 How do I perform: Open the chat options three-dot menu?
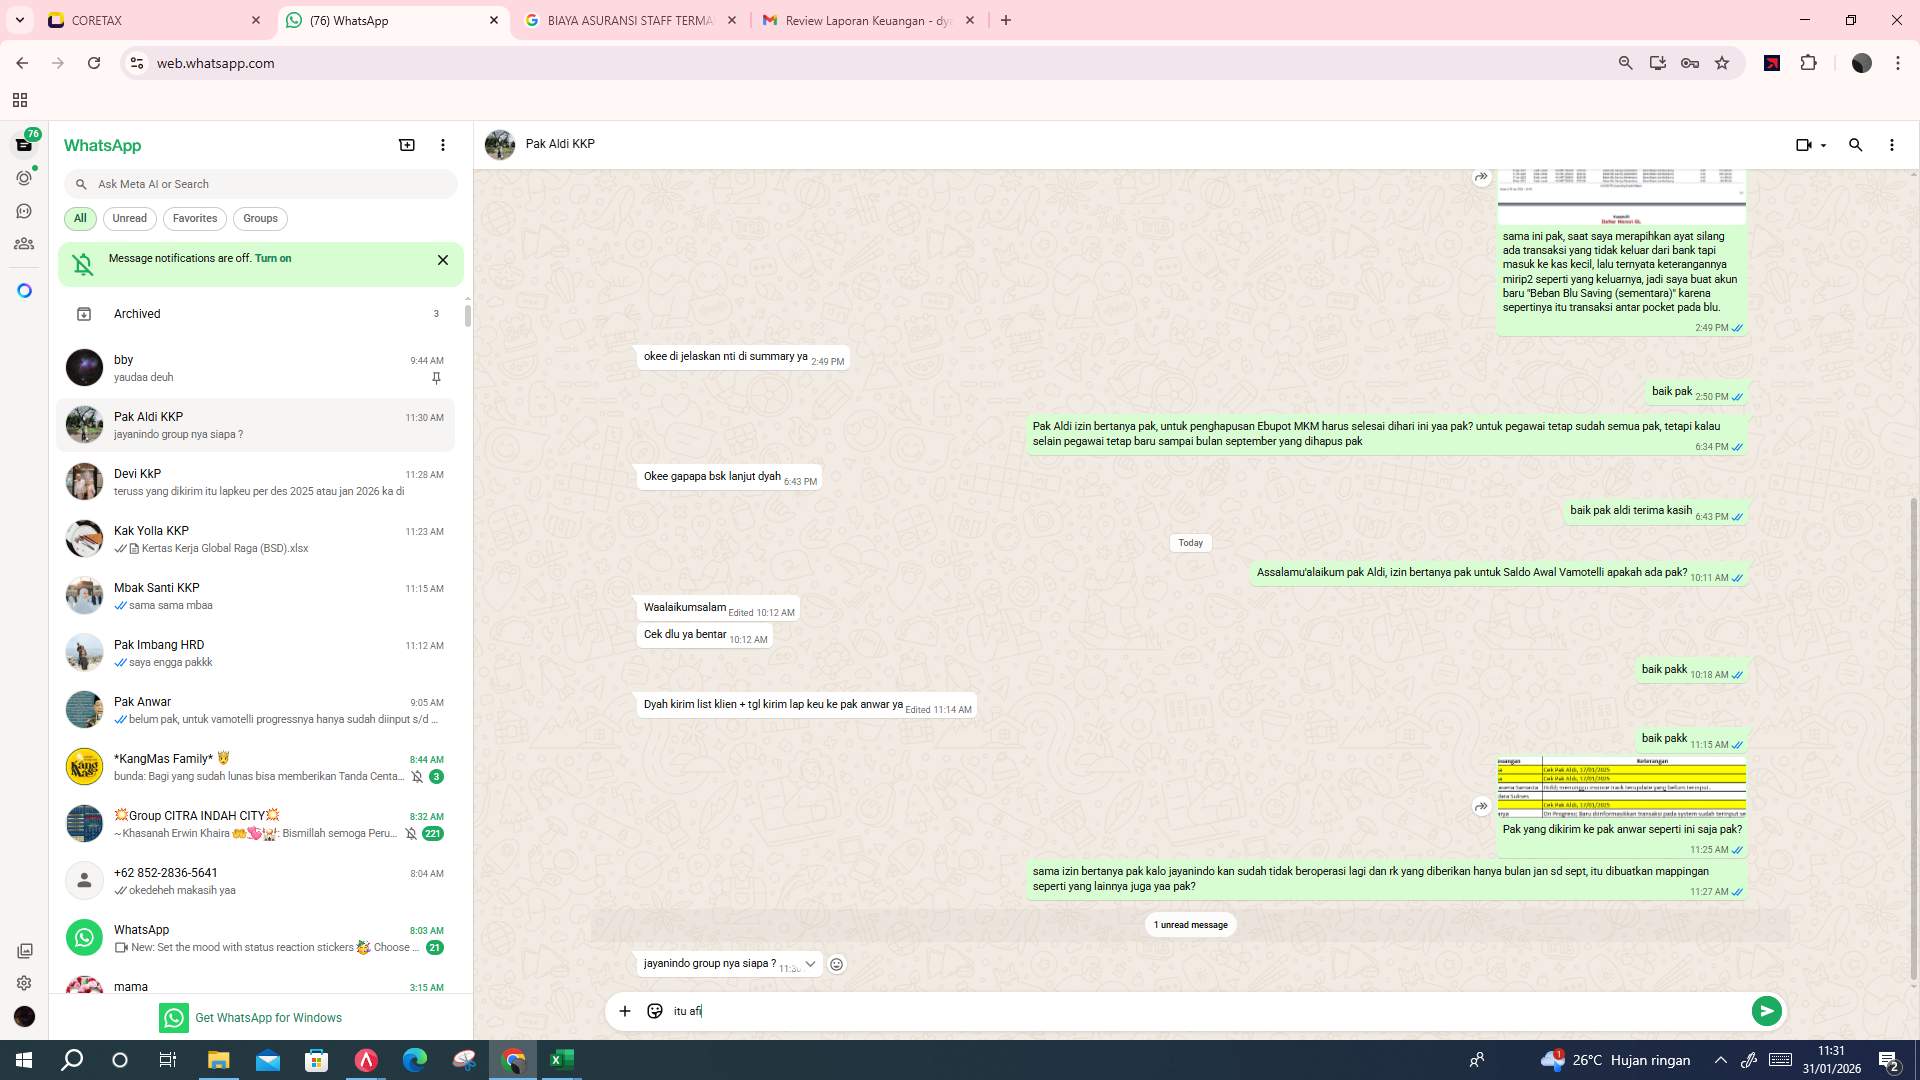point(1891,145)
